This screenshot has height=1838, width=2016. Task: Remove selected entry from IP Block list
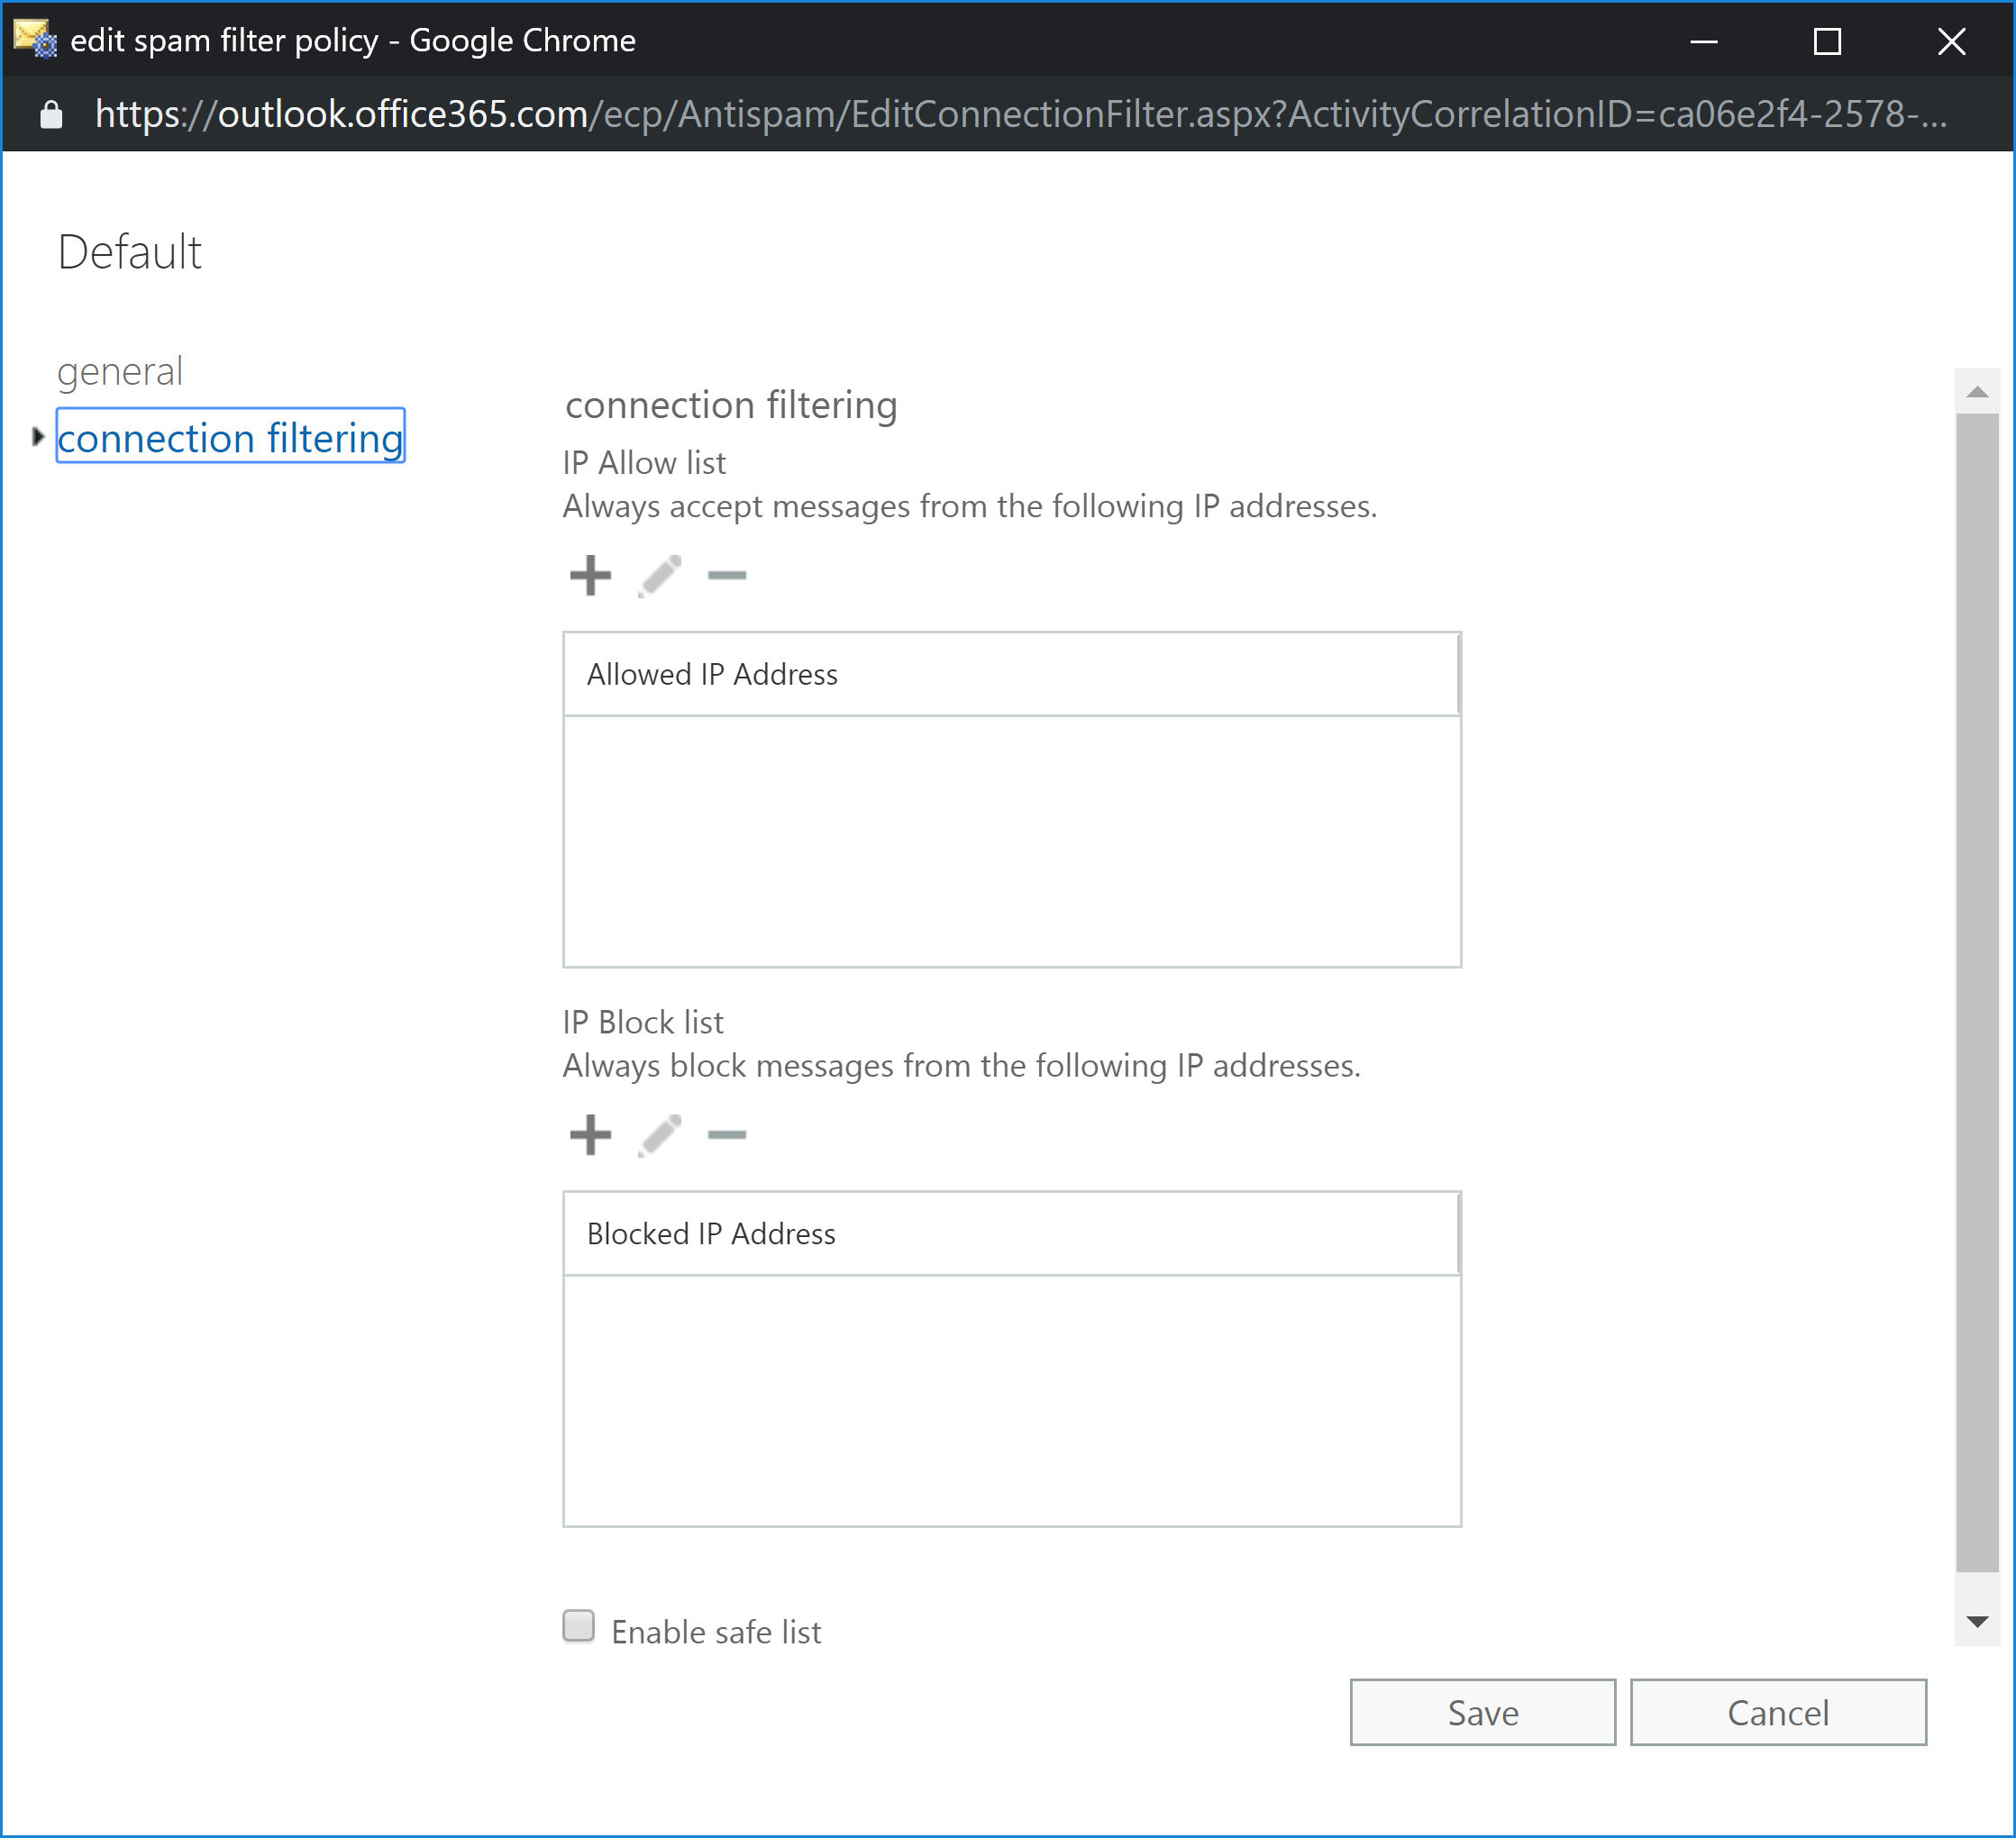pos(727,1134)
